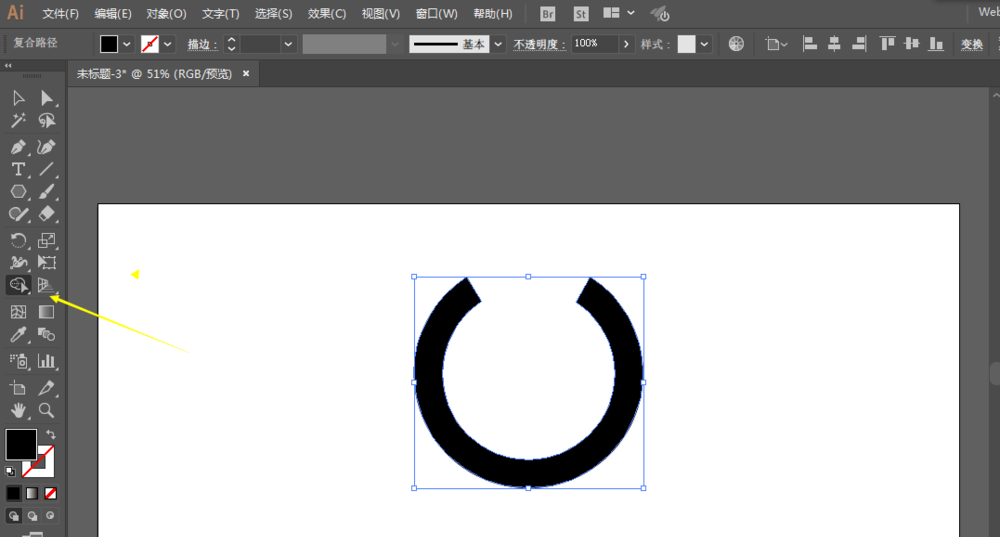The width and height of the screenshot is (1000, 537).
Task: Open the Recolor Artwork wheel icon
Action: tap(736, 43)
